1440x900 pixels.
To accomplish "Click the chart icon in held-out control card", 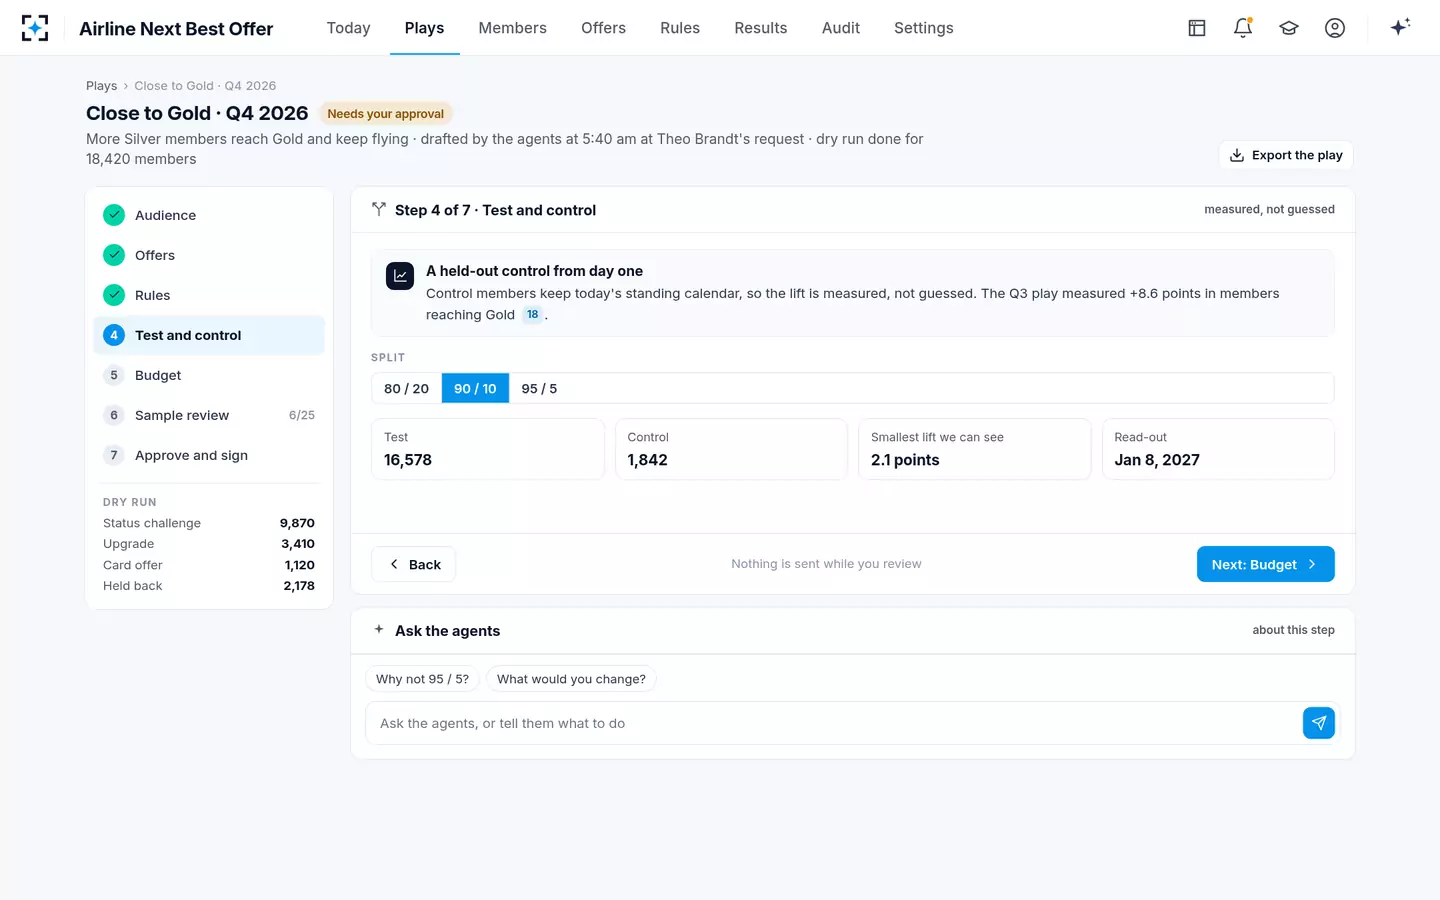I will click(400, 276).
